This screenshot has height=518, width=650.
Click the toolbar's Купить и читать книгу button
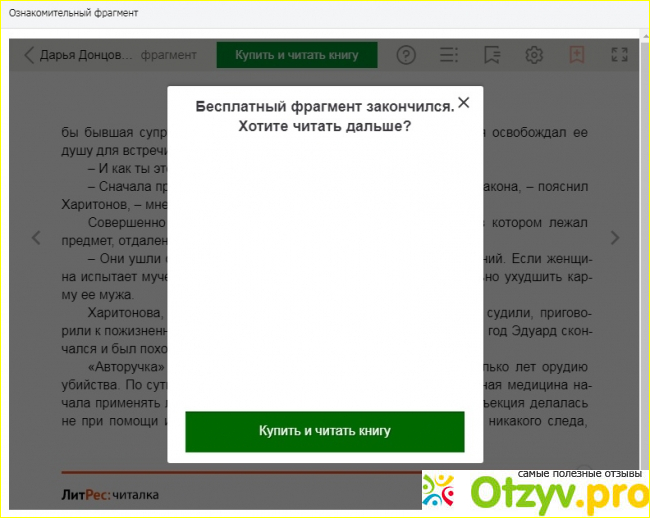coord(297,55)
